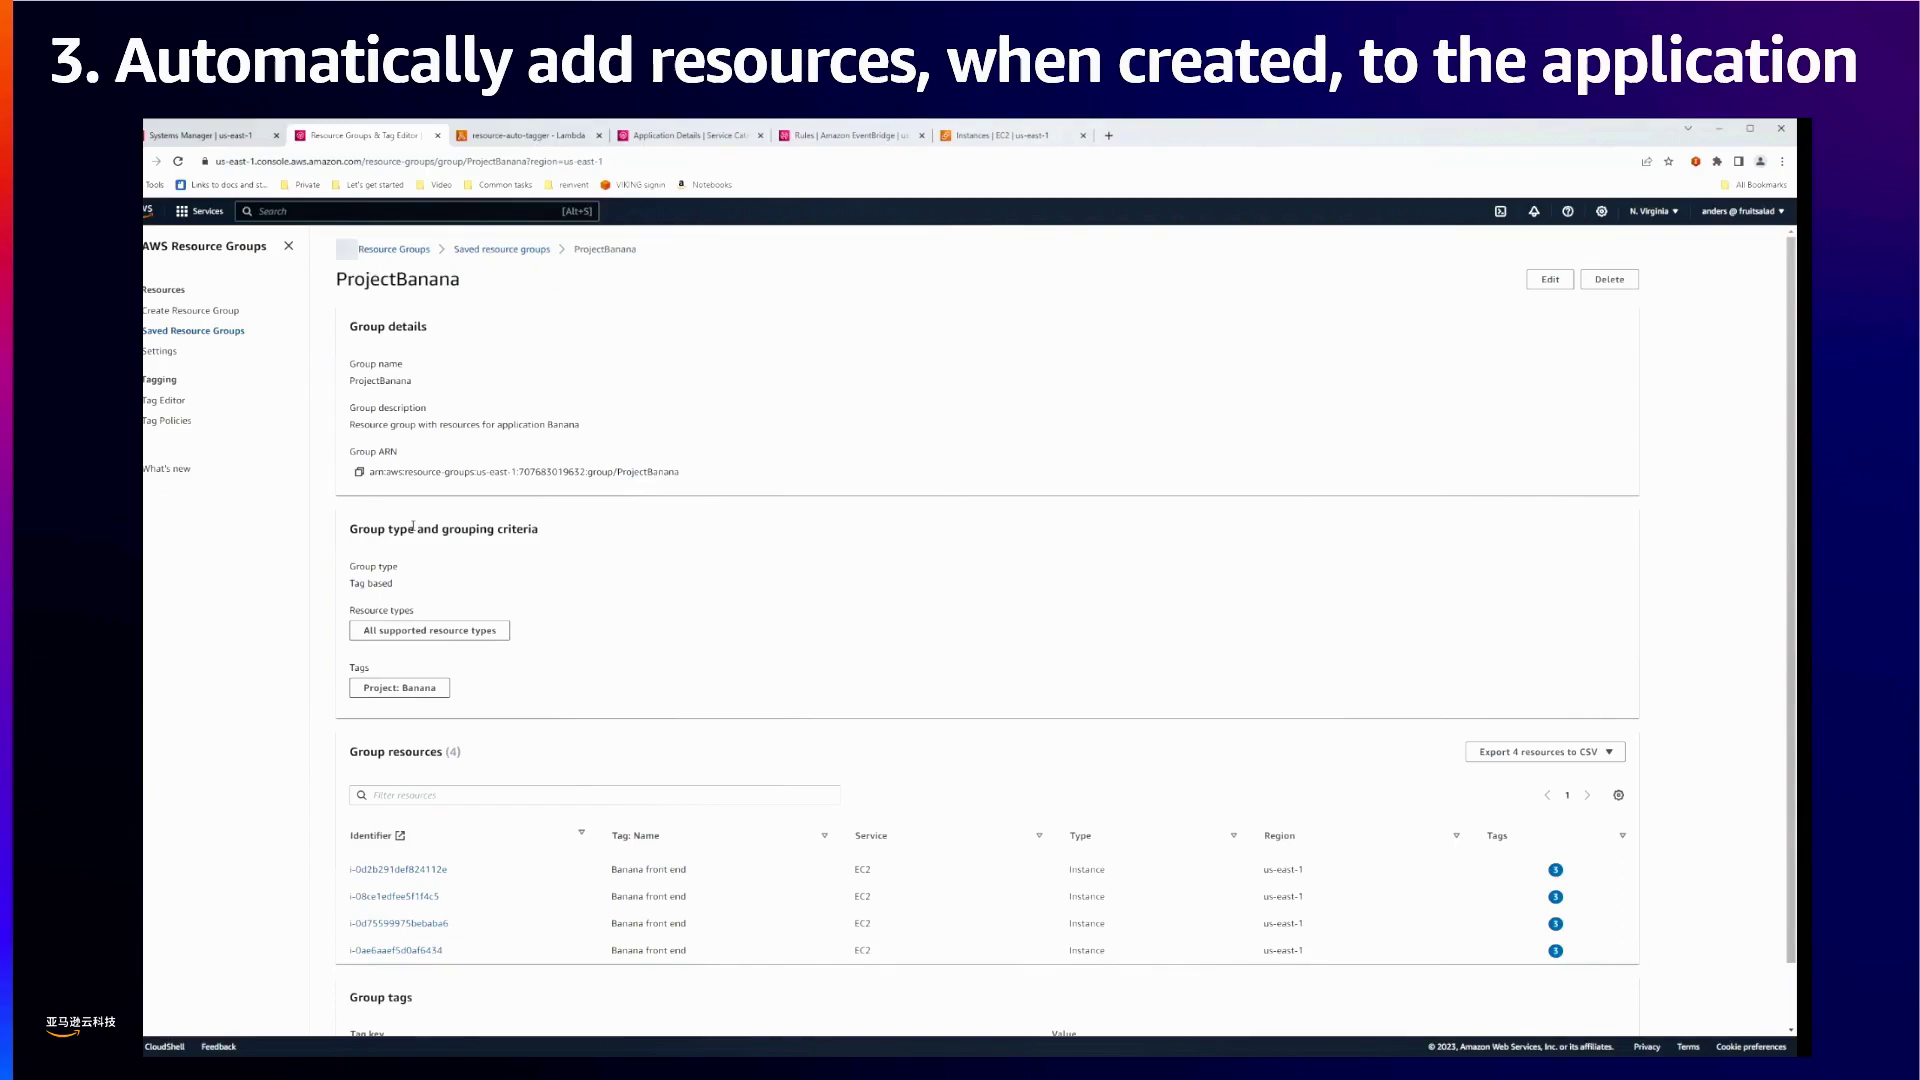Image resolution: width=1920 pixels, height=1080 pixels.
Task: Switch to the resource-auto-tagger Lambda tab
Action: click(x=528, y=135)
